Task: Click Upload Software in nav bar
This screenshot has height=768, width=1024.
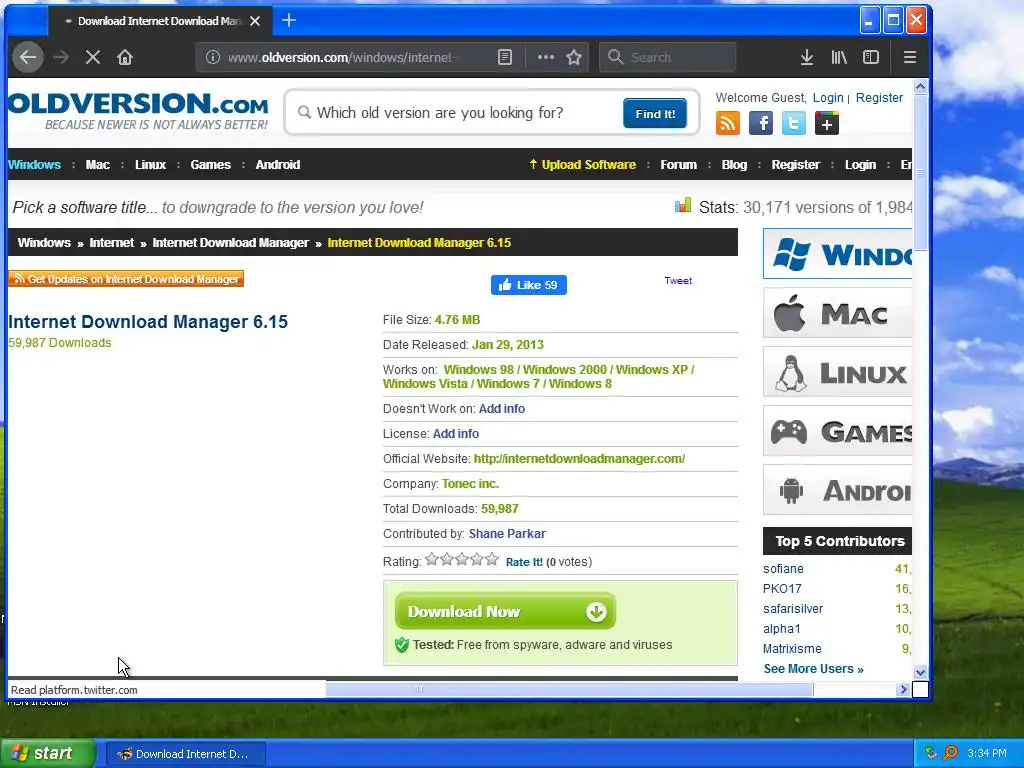Action: (x=582, y=165)
